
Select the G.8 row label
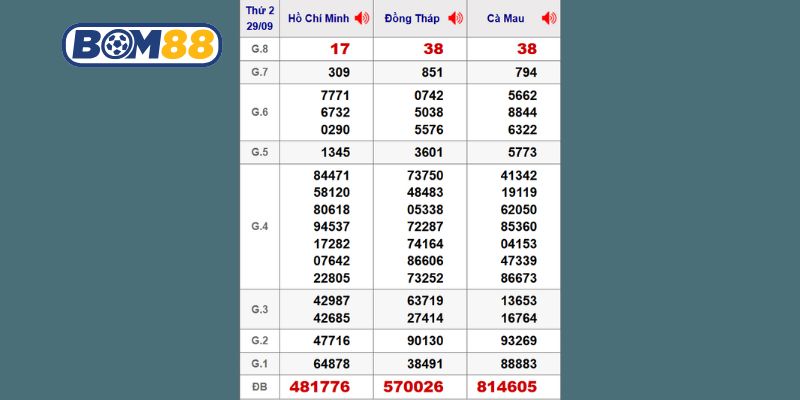point(260,49)
